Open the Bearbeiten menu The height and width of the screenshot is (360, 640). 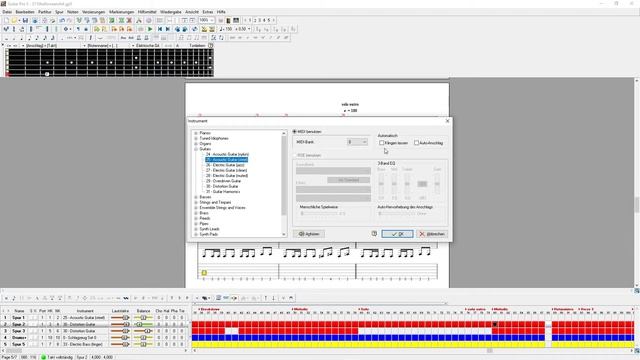(25, 12)
